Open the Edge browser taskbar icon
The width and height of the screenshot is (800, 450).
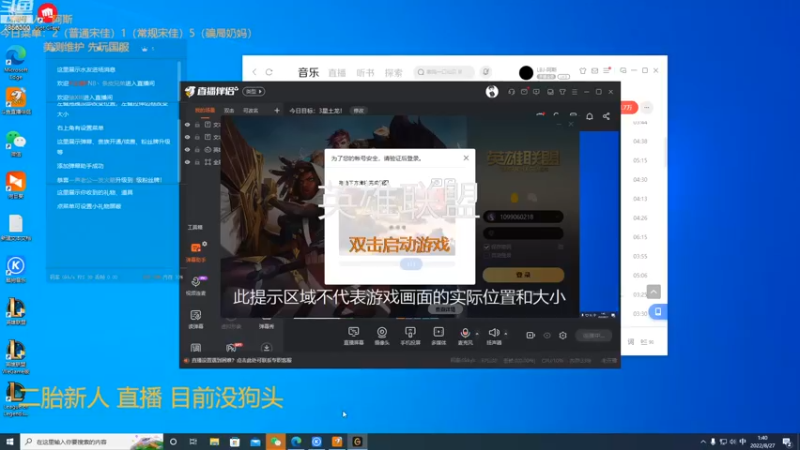tap(296, 441)
